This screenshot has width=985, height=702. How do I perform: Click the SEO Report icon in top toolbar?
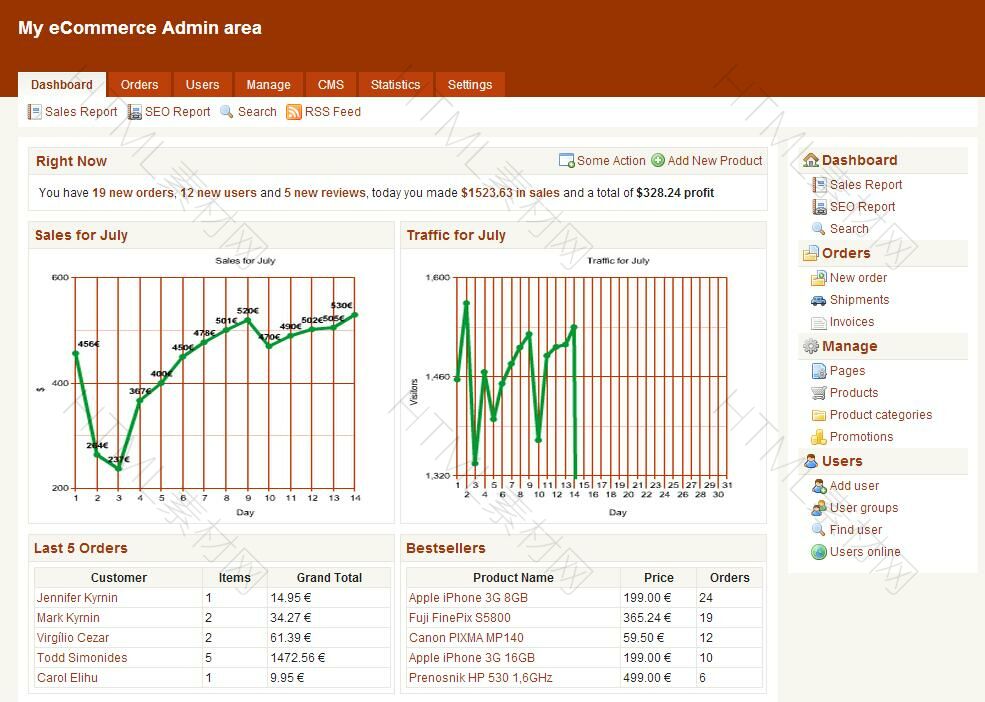tap(135, 112)
